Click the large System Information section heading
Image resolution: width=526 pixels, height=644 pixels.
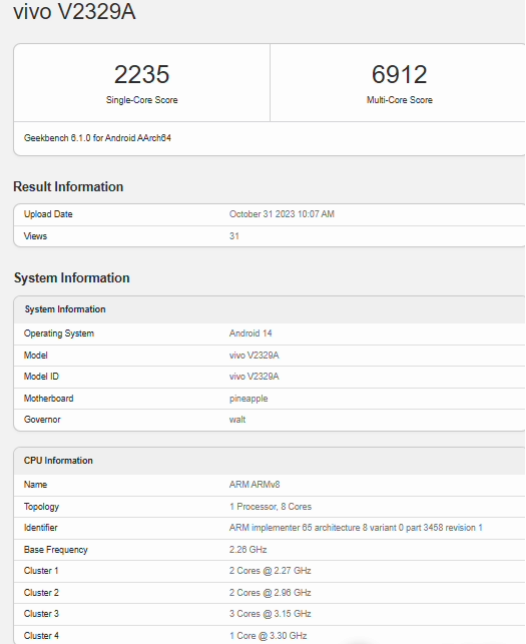72,278
